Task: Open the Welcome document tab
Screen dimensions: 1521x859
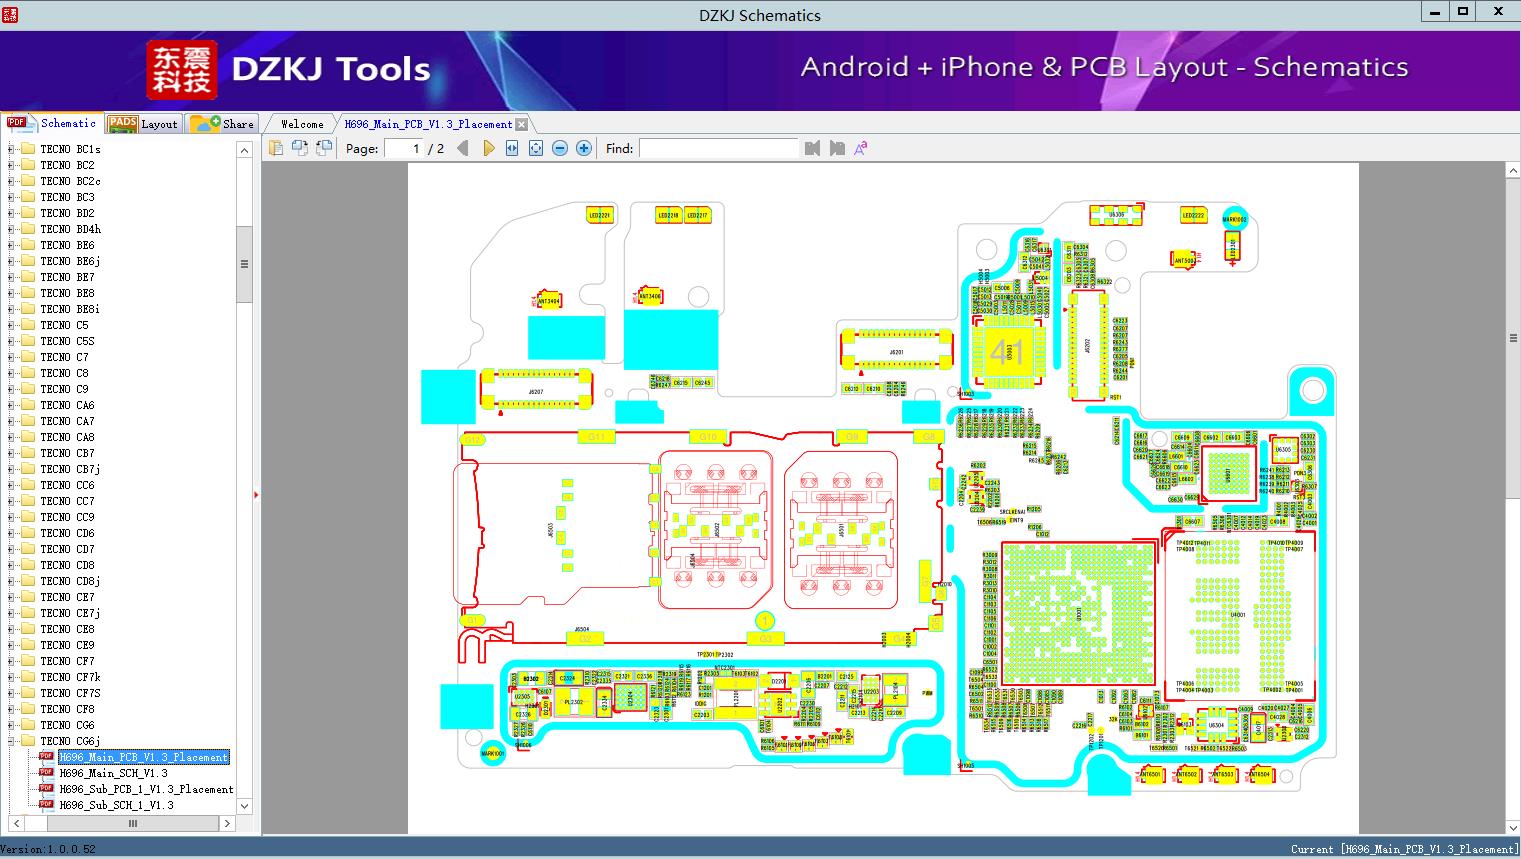Action: tap(302, 124)
